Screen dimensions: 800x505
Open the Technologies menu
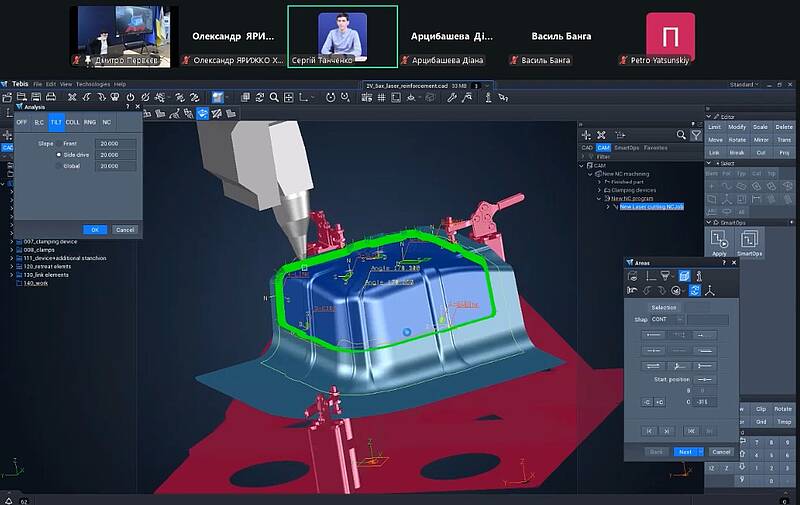[x=92, y=84]
